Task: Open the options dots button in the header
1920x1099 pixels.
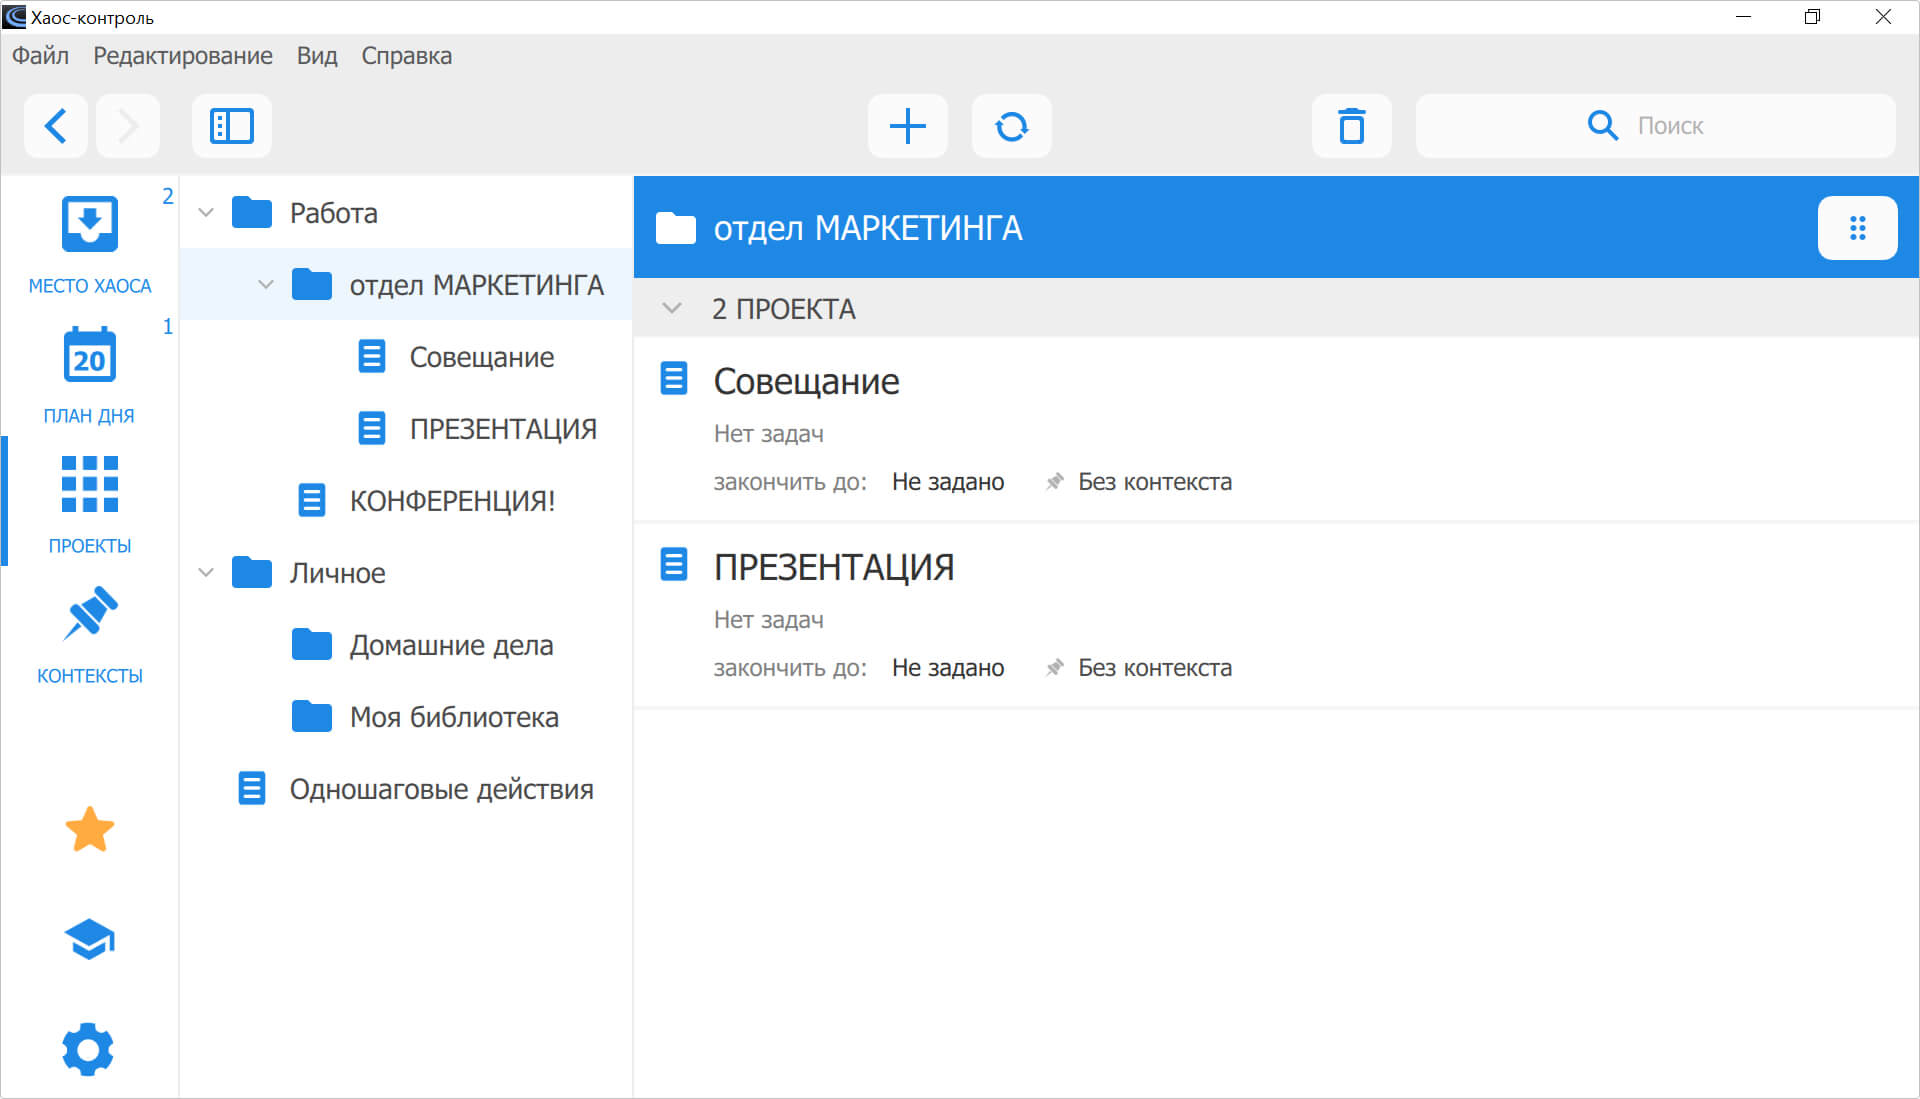Action: [x=1858, y=228]
